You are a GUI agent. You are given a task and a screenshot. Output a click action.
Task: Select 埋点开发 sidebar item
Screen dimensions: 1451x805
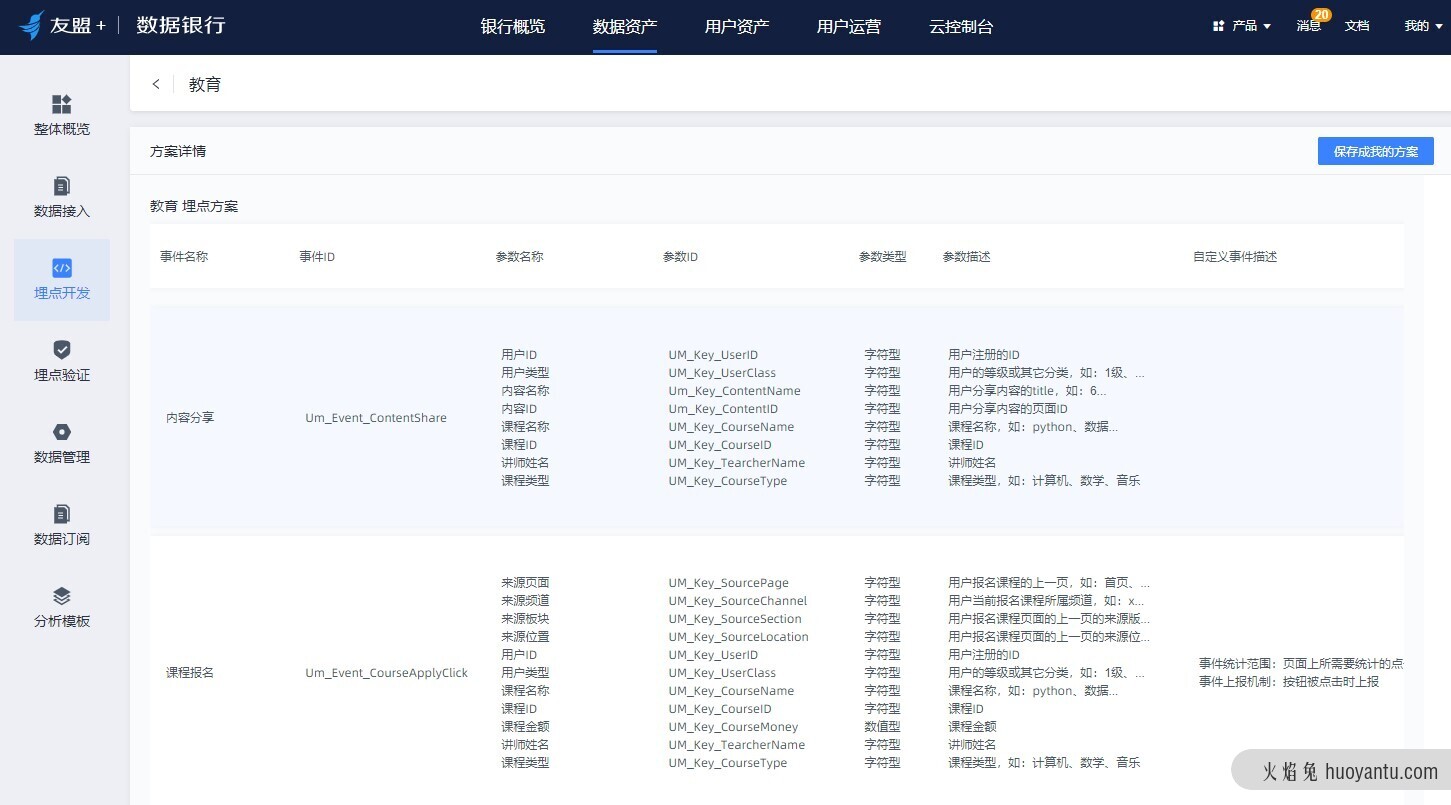[x=62, y=280]
